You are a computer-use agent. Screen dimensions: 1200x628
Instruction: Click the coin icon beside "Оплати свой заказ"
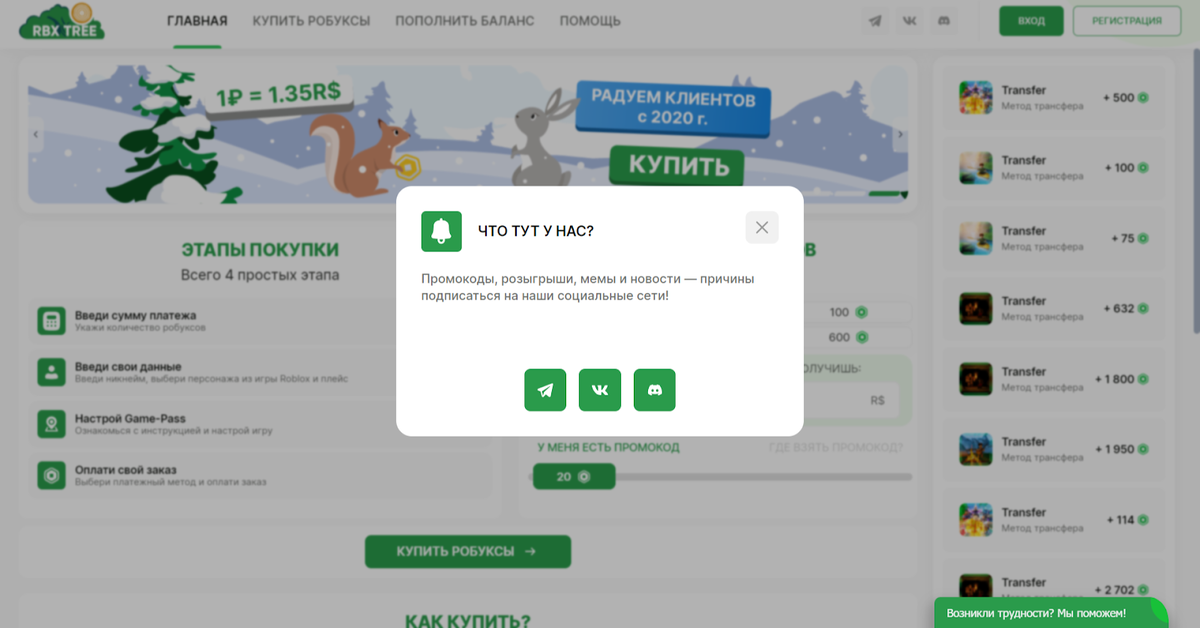click(x=50, y=475)
